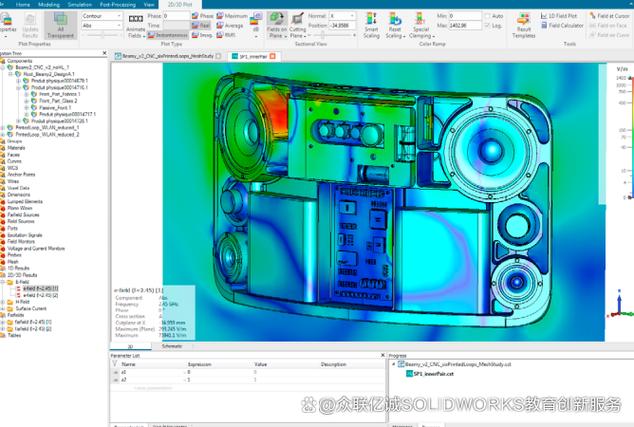Screen dimensions: 634x427
Task: Select the Materials folder in tree
Action: (x=16, y=148)
